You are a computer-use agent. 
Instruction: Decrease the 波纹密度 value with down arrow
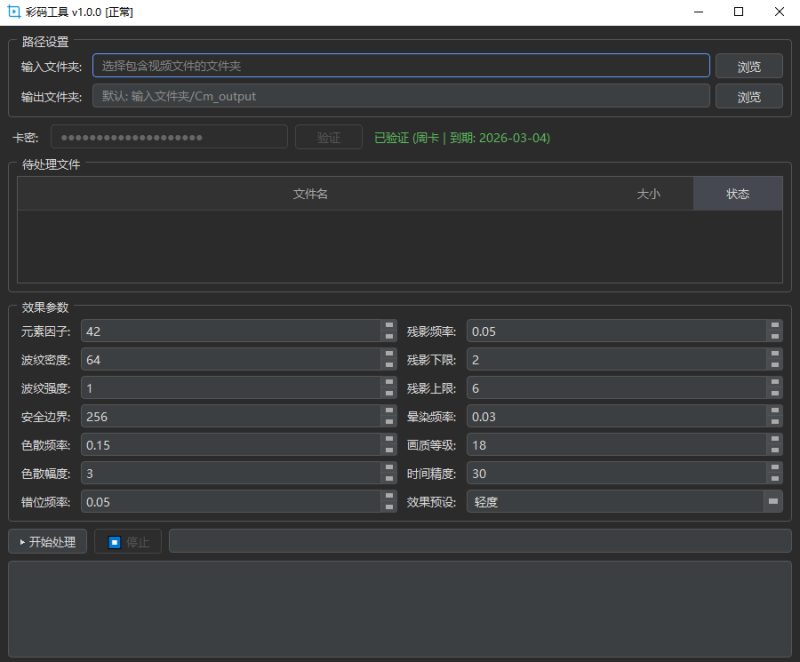[389, 365]
